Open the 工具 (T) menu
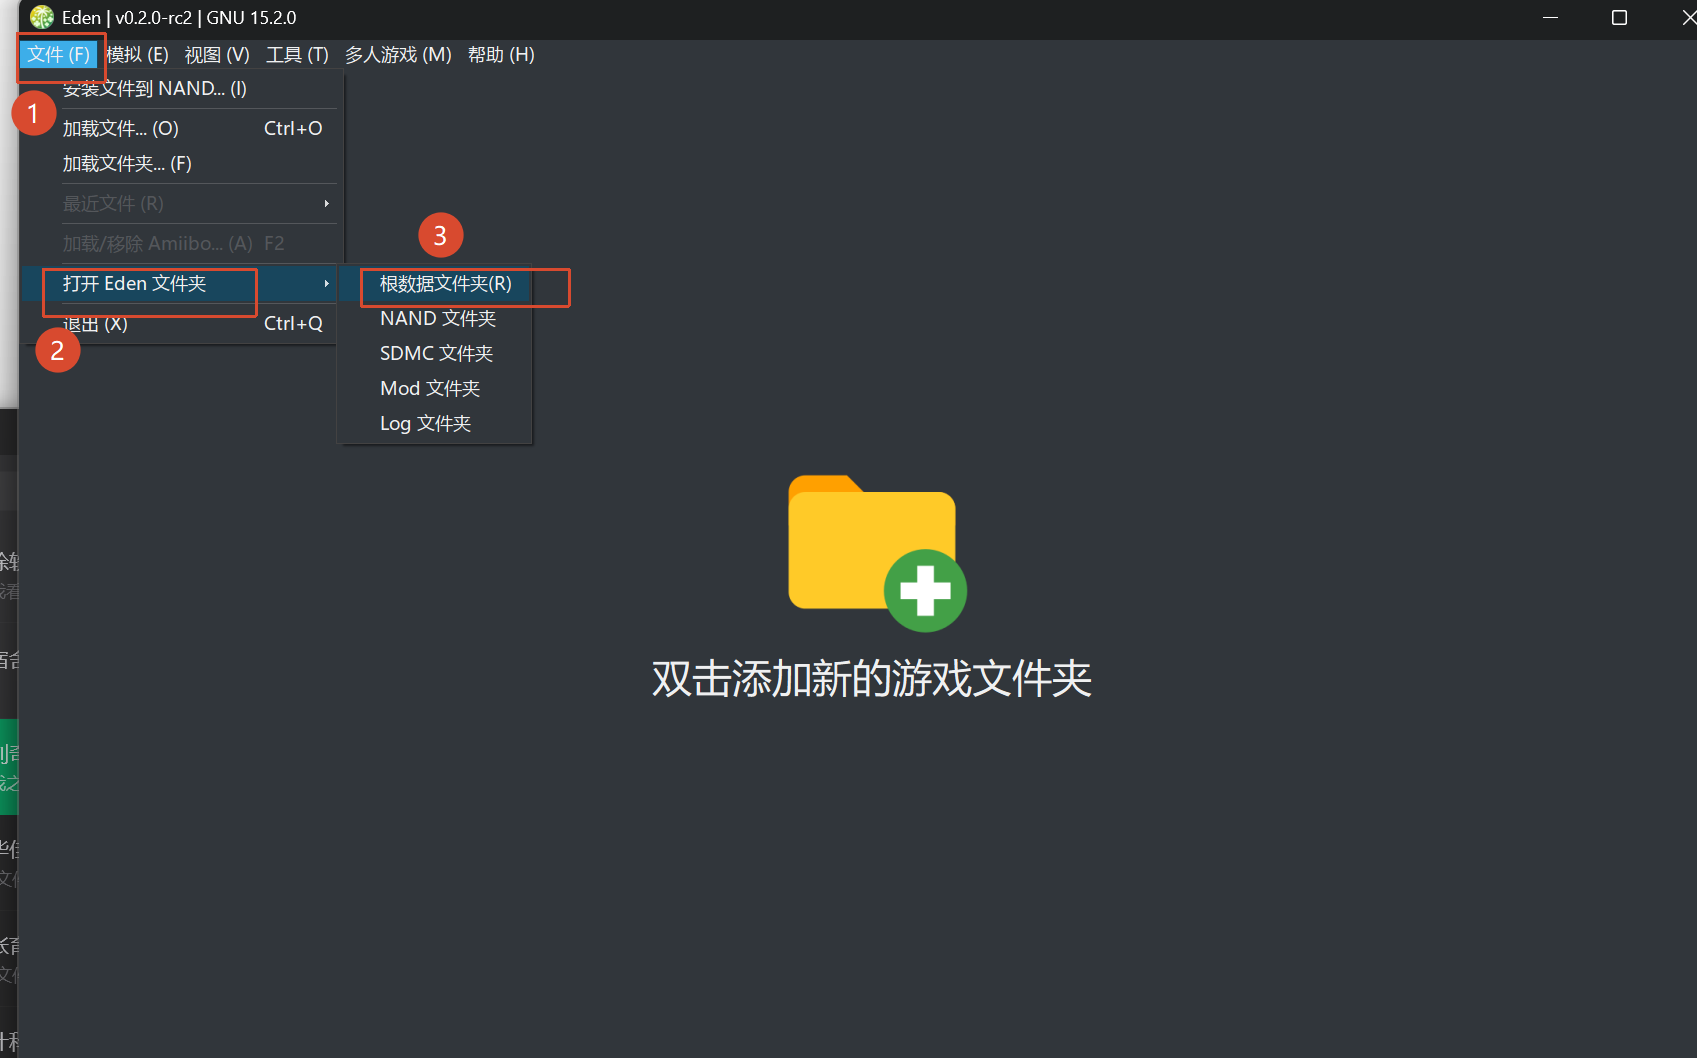The height and width of the screenshot is (1058, 1697). (x=297, y=55)
